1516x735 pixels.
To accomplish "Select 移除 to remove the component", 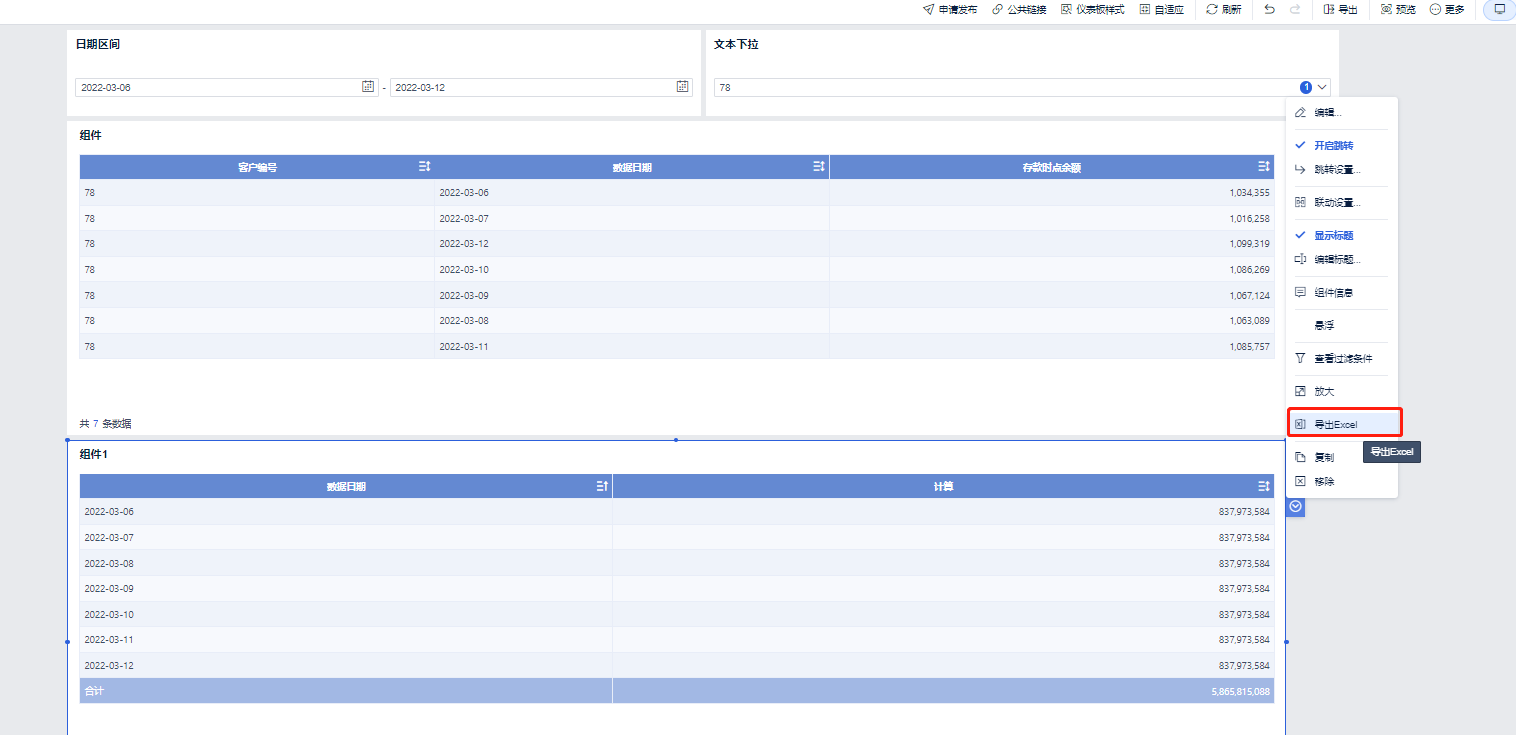I will pos(1342,482).
